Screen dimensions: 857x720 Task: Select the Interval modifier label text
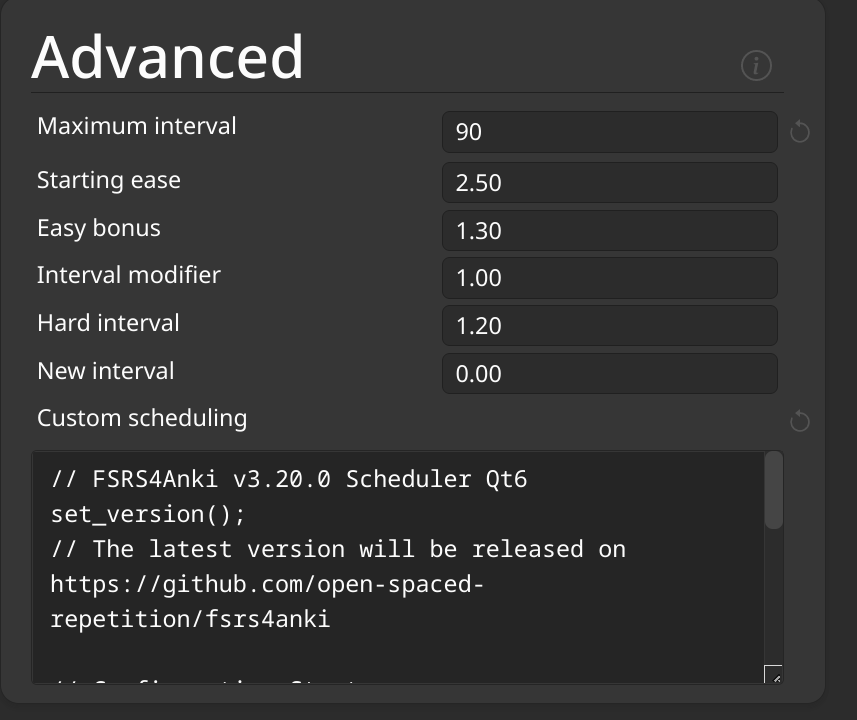click(128, 275)
